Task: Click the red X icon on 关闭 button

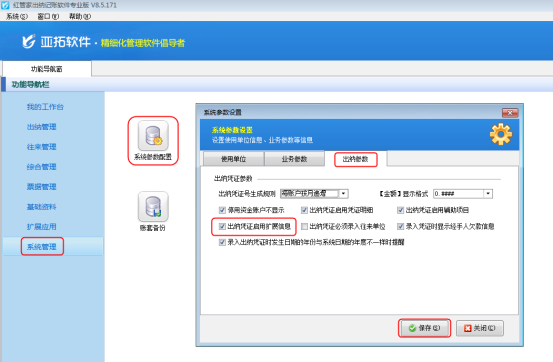Action: coord(468,328)
